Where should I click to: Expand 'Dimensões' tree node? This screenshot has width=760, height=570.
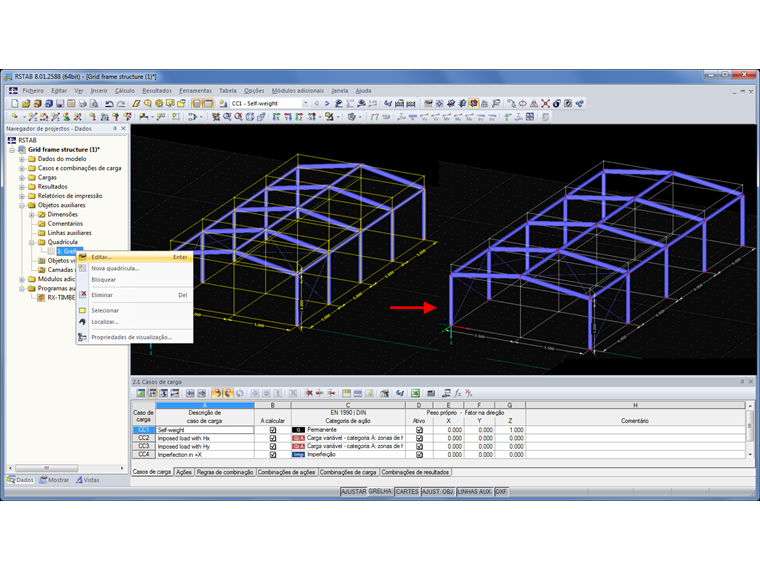click(32, 214)
